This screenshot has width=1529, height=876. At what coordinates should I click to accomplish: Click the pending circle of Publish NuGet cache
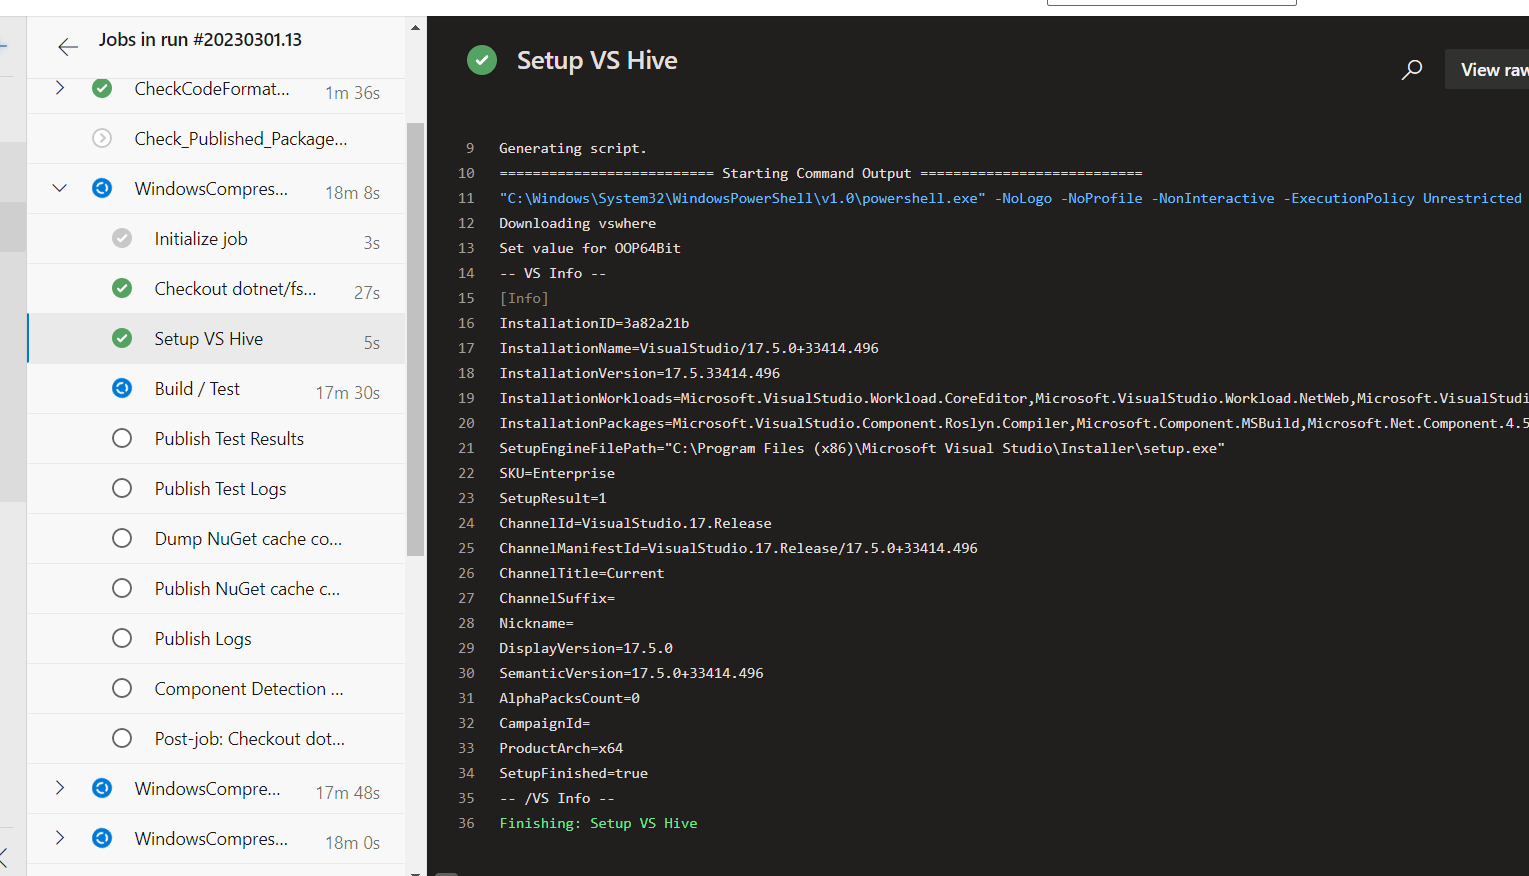point(122,588)
